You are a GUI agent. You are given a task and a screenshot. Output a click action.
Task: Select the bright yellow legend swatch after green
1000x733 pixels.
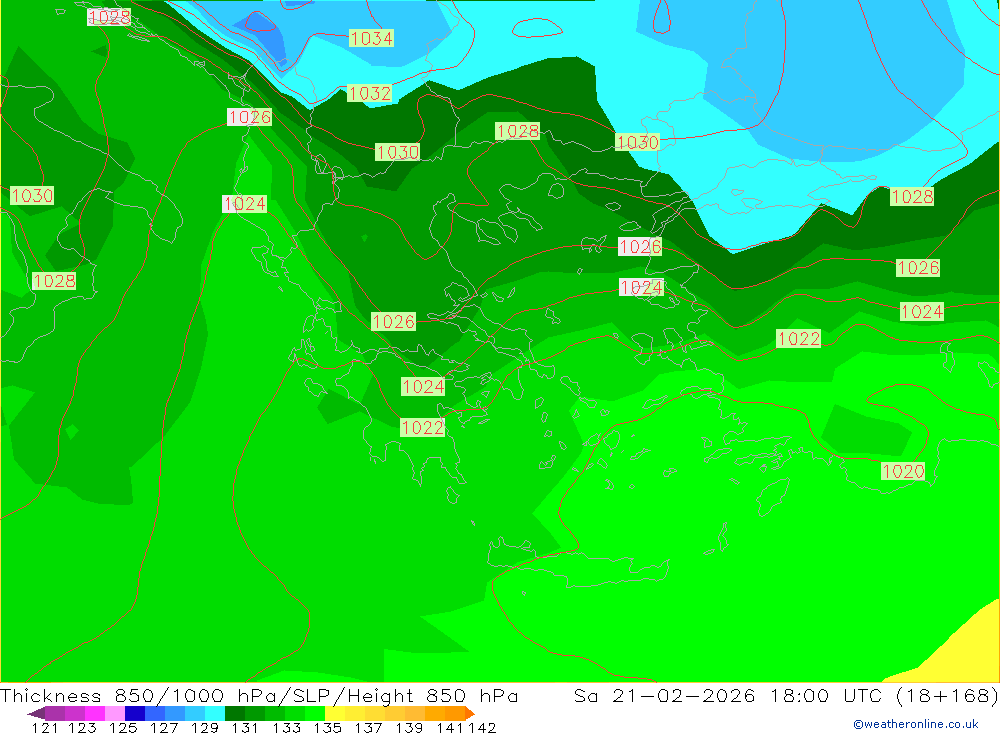click(335, 713)
